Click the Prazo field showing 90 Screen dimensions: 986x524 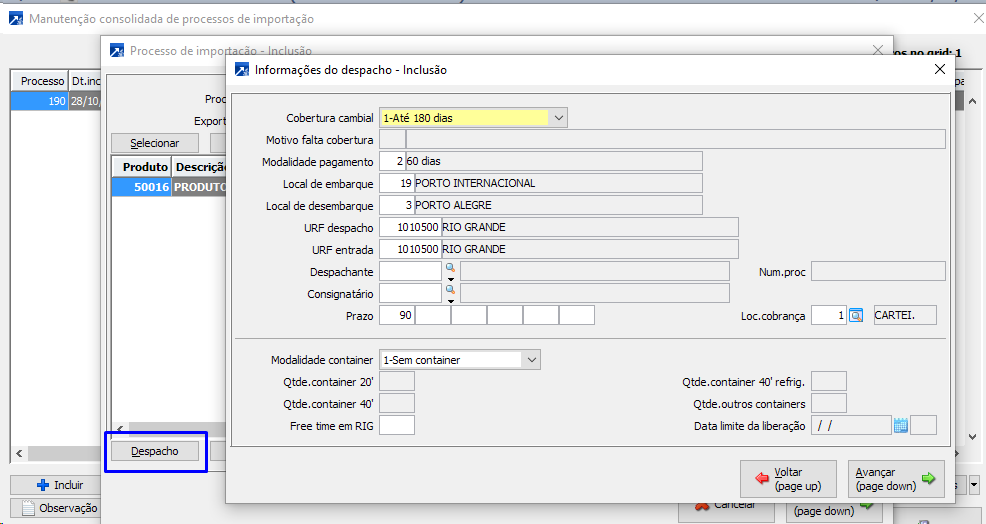coord(395,316)
